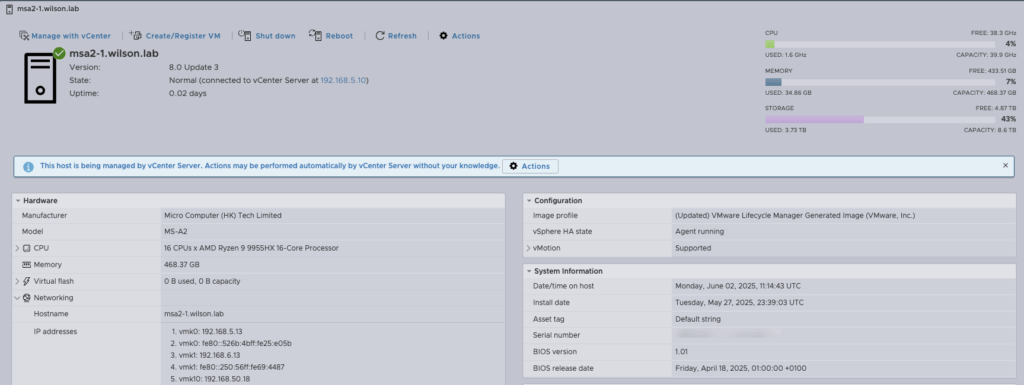Collapse the System Information panel
Viewport: 1024px width, 385px height.
(x=529, y=271)
